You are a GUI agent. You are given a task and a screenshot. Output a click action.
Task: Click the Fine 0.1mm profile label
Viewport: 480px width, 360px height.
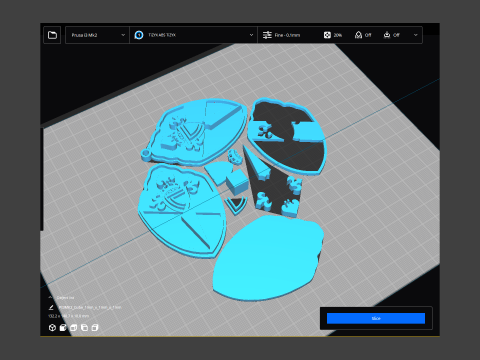[287, 35]
